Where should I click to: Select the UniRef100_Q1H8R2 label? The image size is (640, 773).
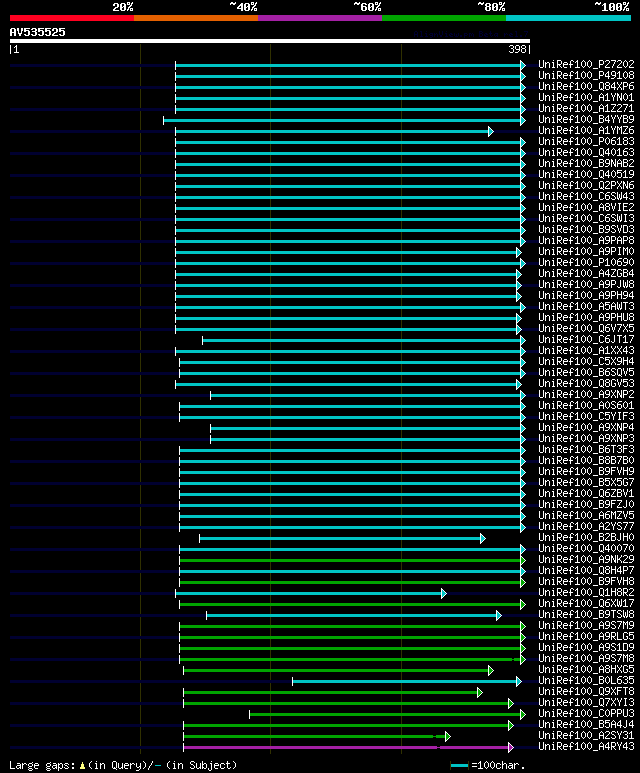(586, 593)
